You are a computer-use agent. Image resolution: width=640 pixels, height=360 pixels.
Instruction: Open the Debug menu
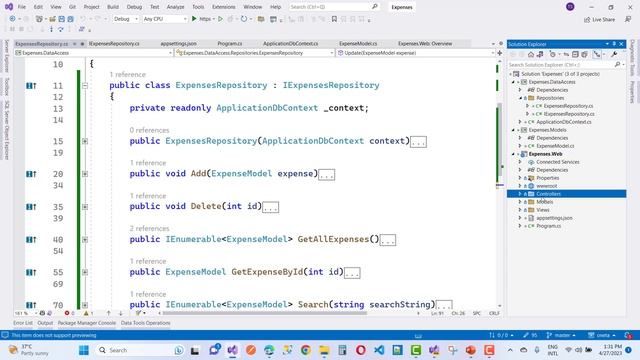point(134,7)
